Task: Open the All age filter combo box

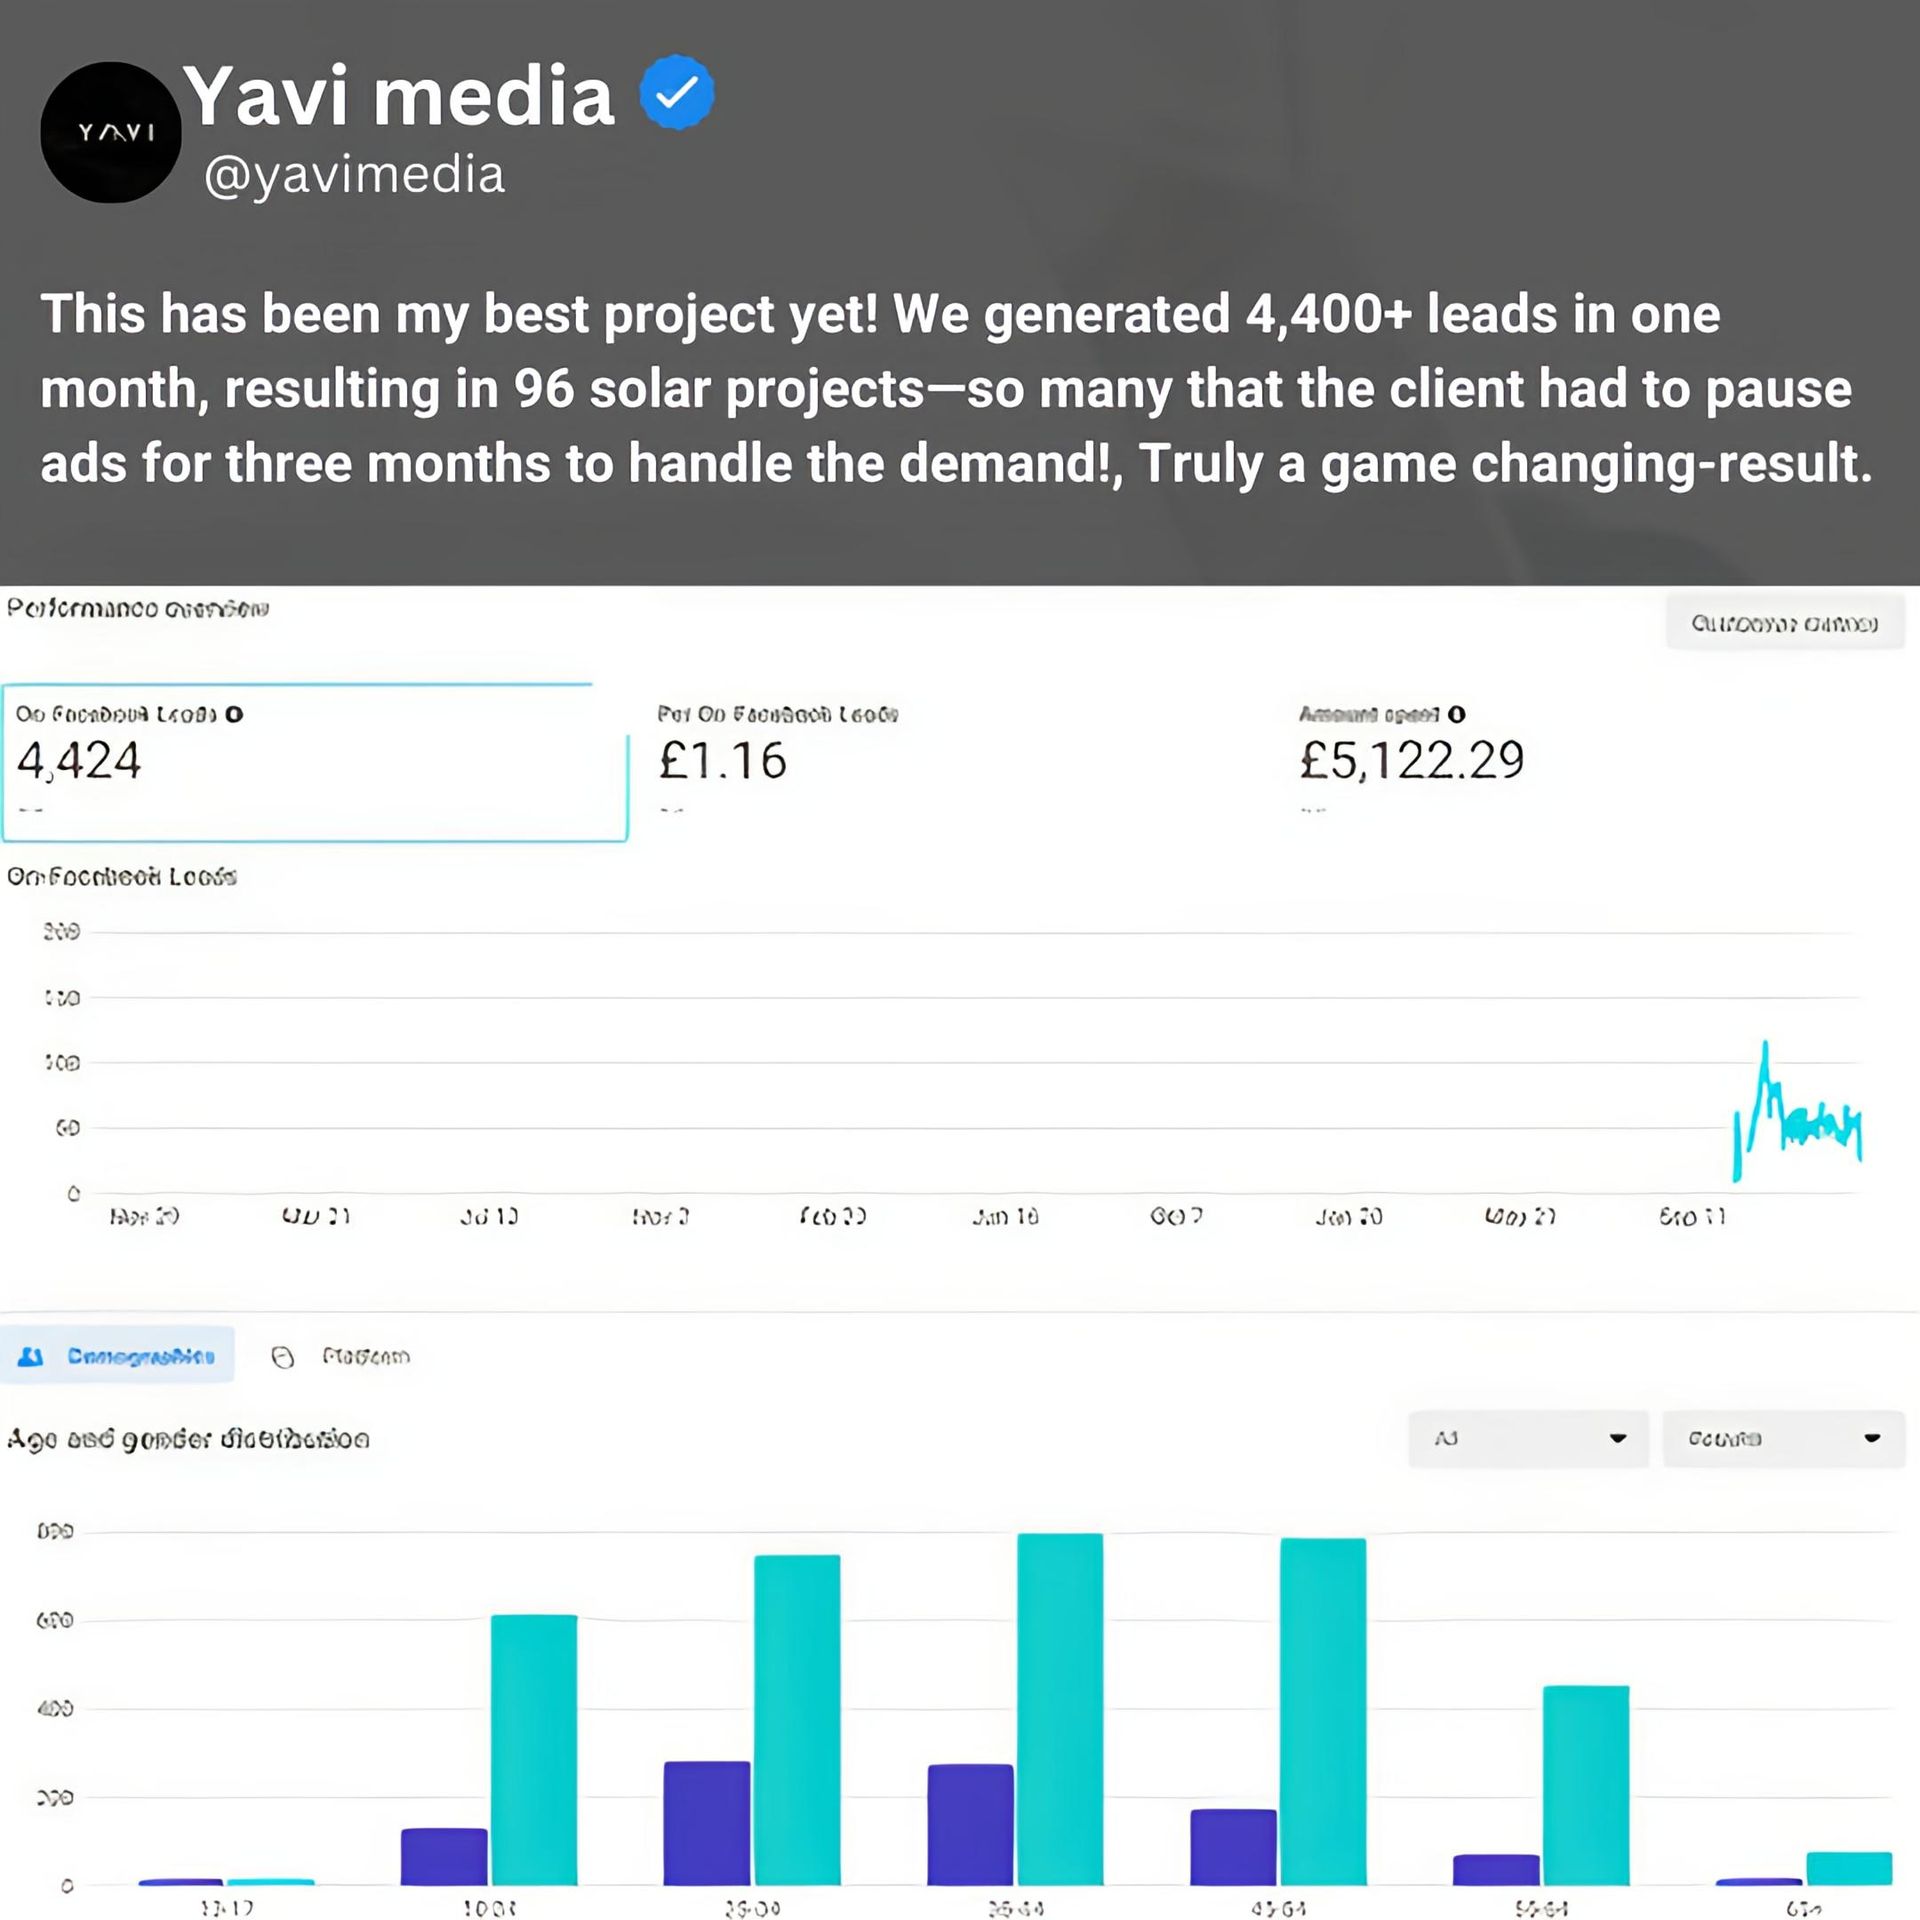Action: 1527,1438
